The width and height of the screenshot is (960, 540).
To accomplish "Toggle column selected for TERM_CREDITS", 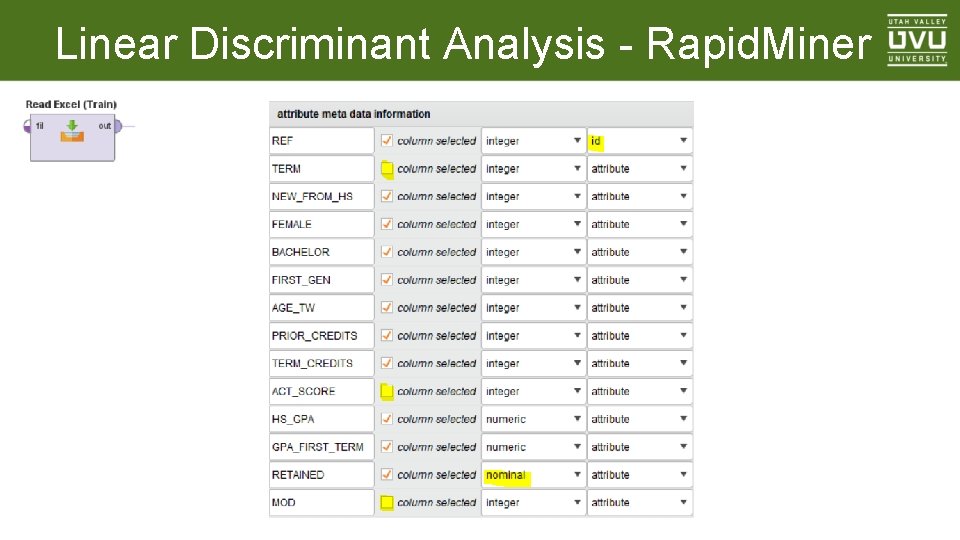I will pyautogui.click(x=386, y=363).
